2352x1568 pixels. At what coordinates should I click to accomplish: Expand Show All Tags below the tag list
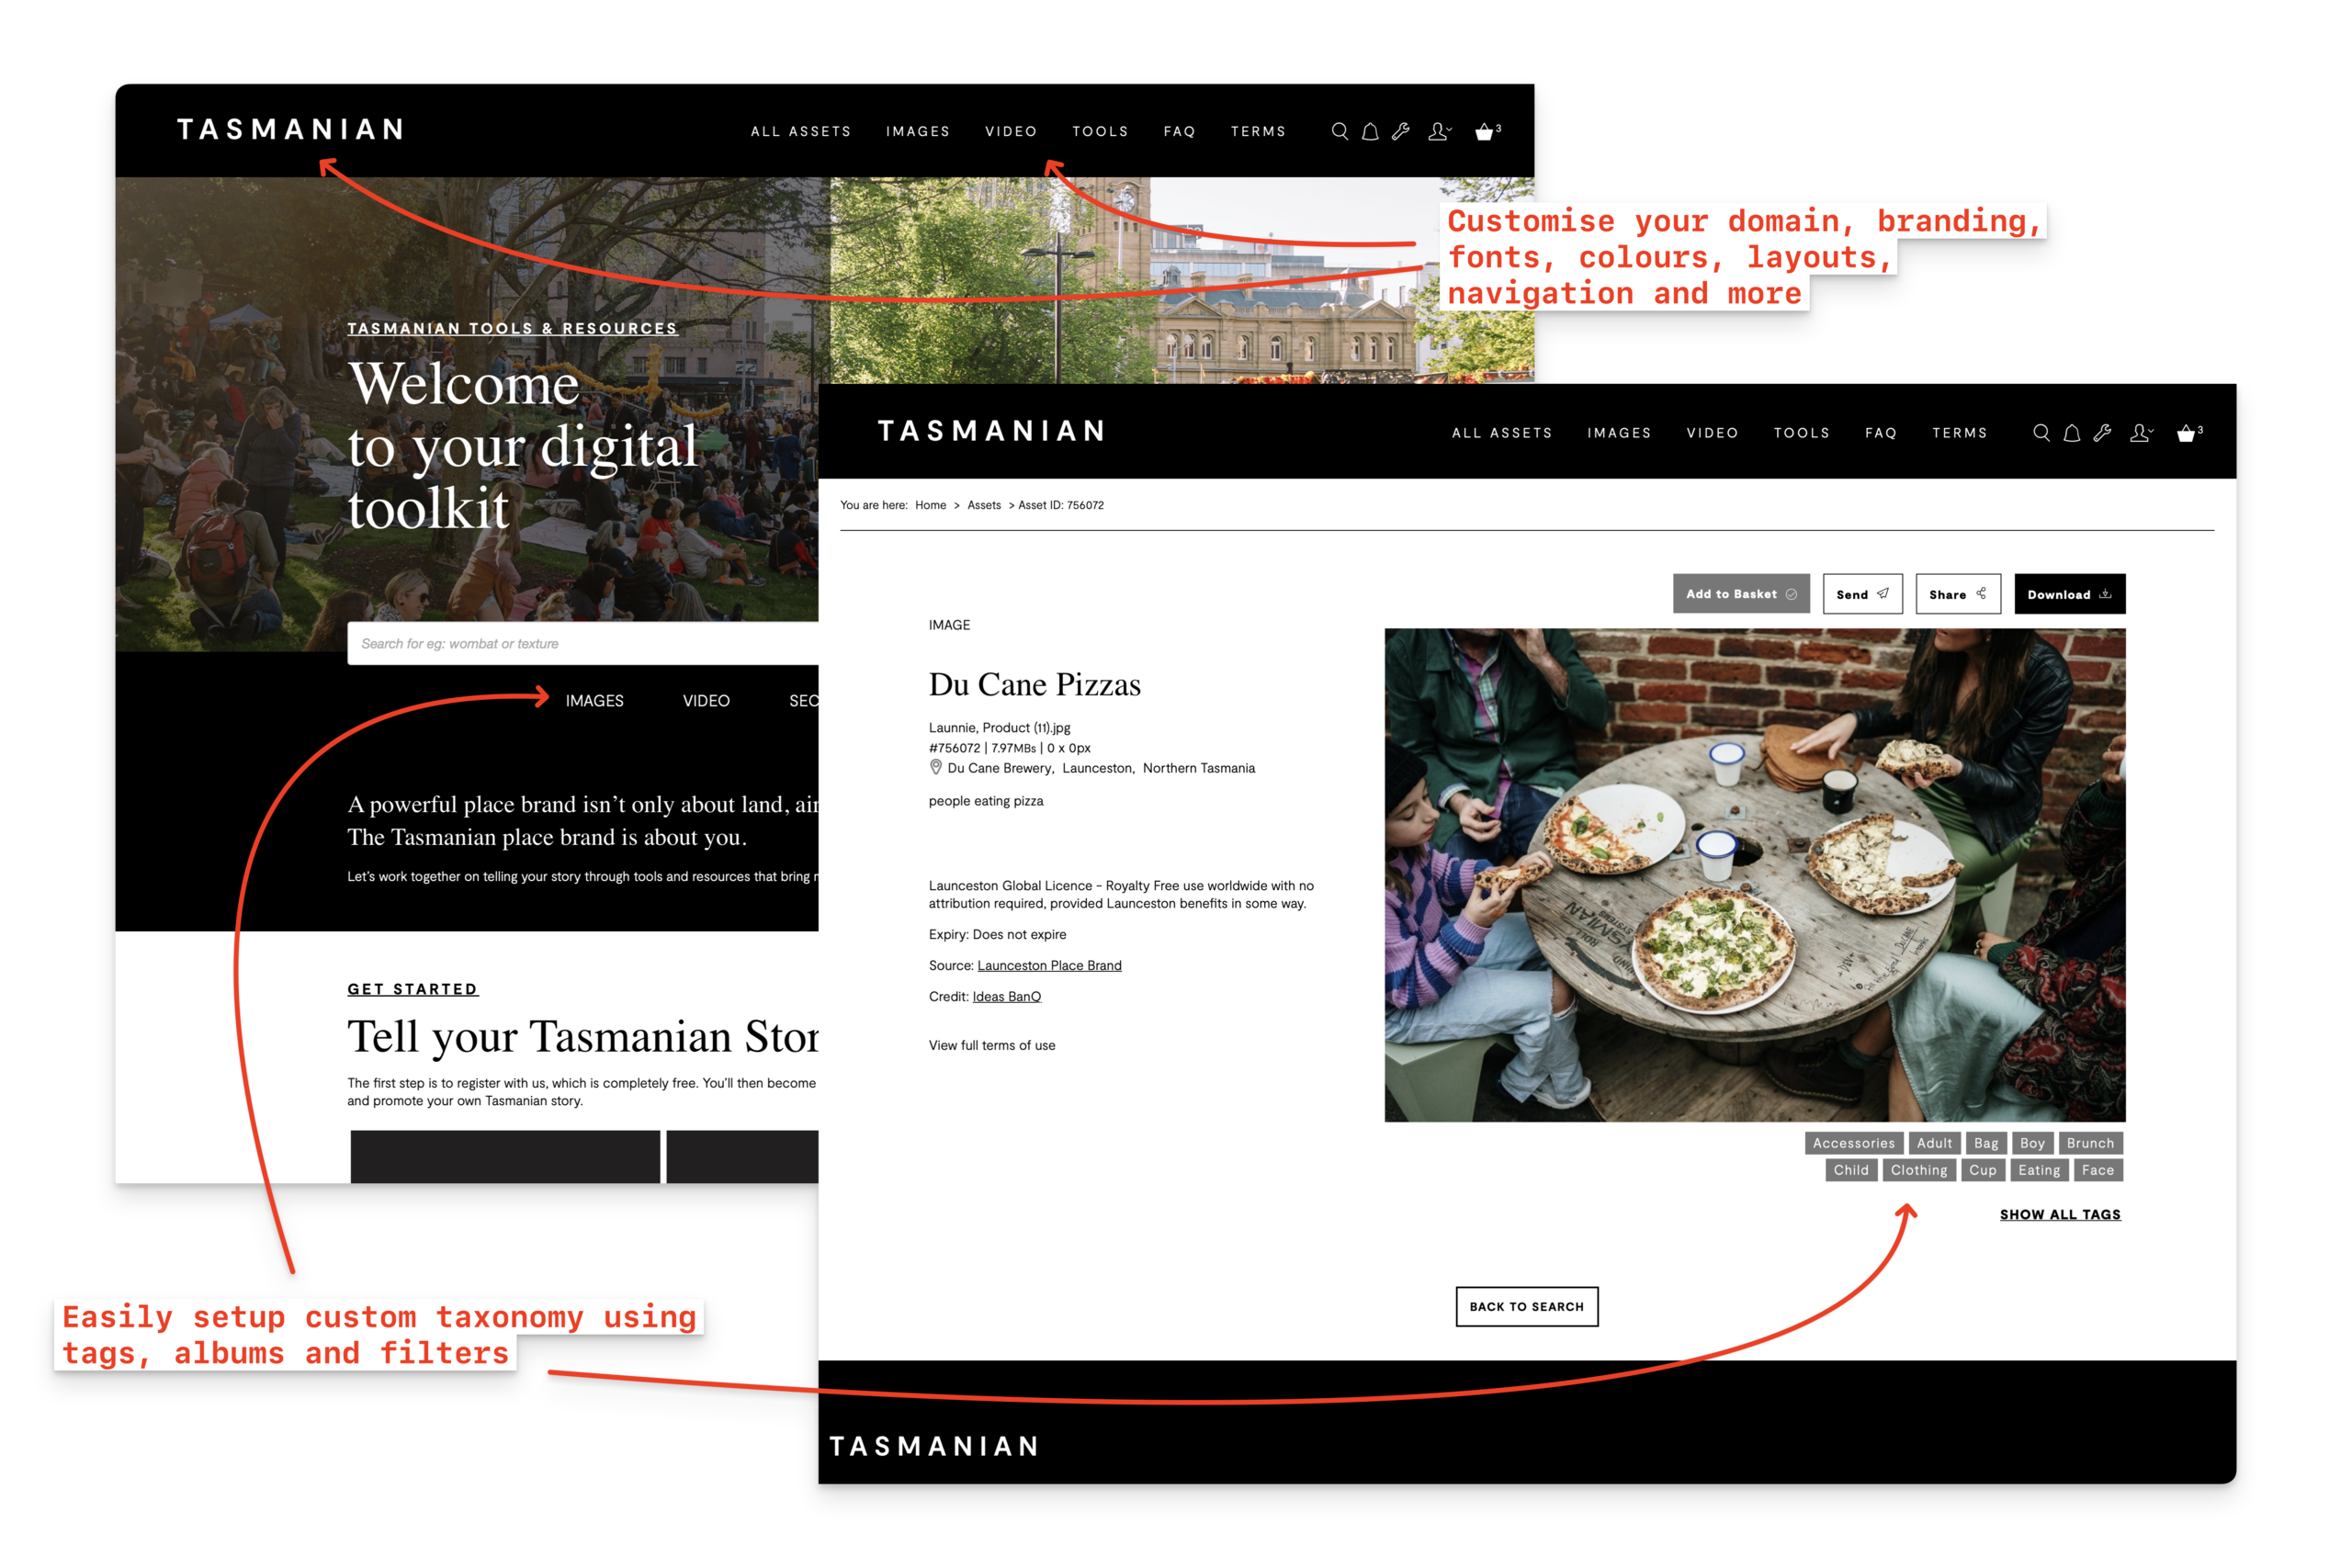click(2061, 1214)
